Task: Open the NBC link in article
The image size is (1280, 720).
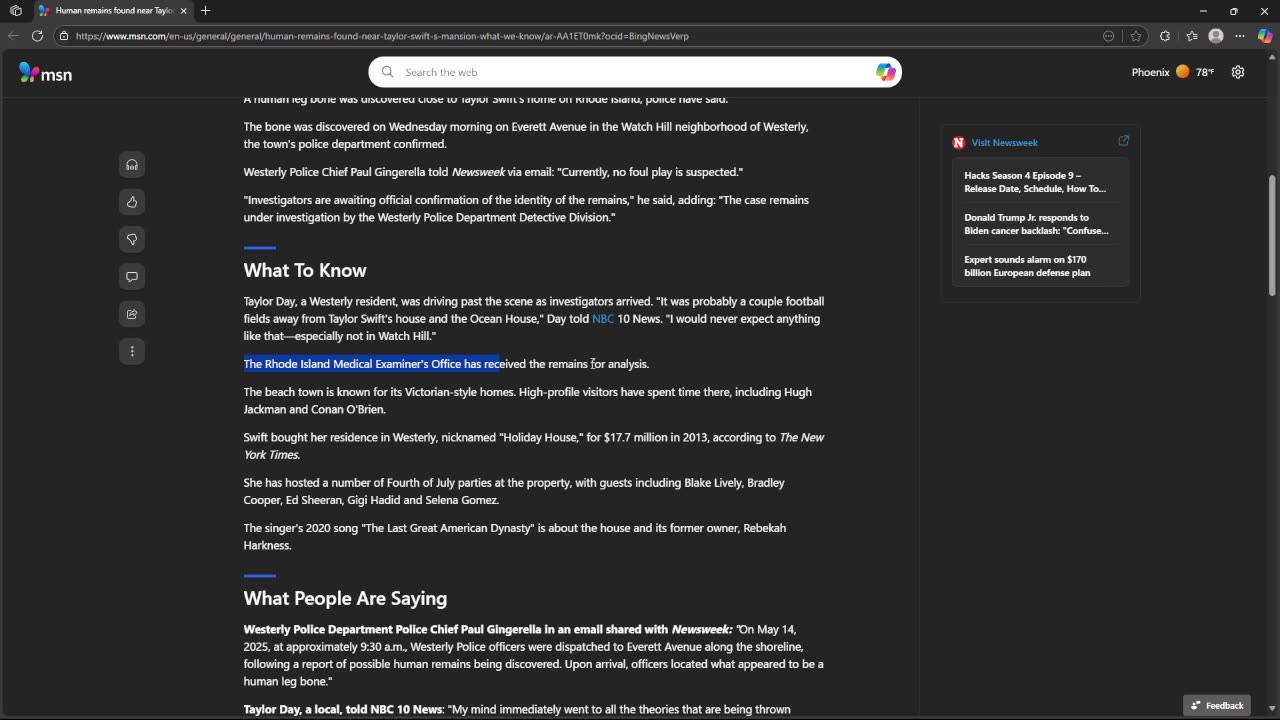Action: [603, 319]
